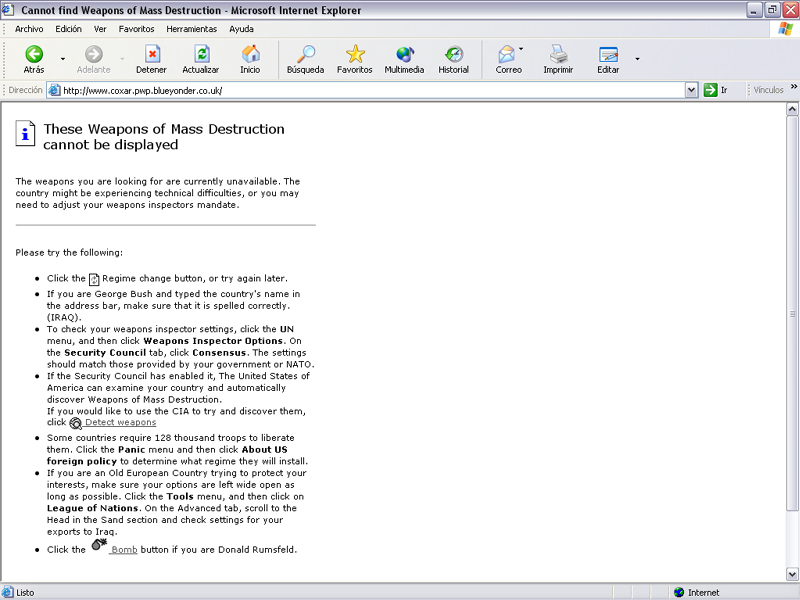Expand the Editar button dropdown arrow
800x600 pixels.
637,59
